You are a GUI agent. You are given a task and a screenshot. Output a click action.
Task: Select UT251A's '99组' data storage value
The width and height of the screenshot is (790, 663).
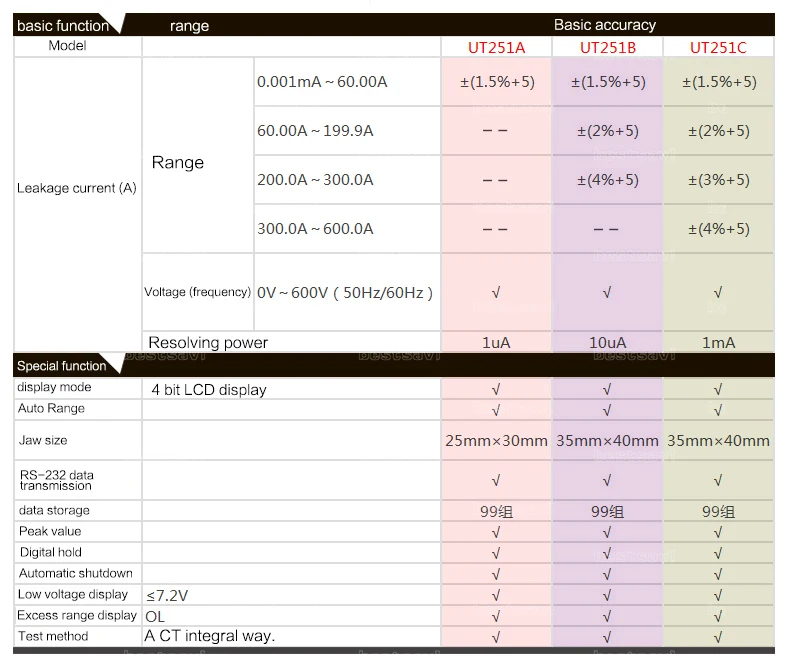496,512
